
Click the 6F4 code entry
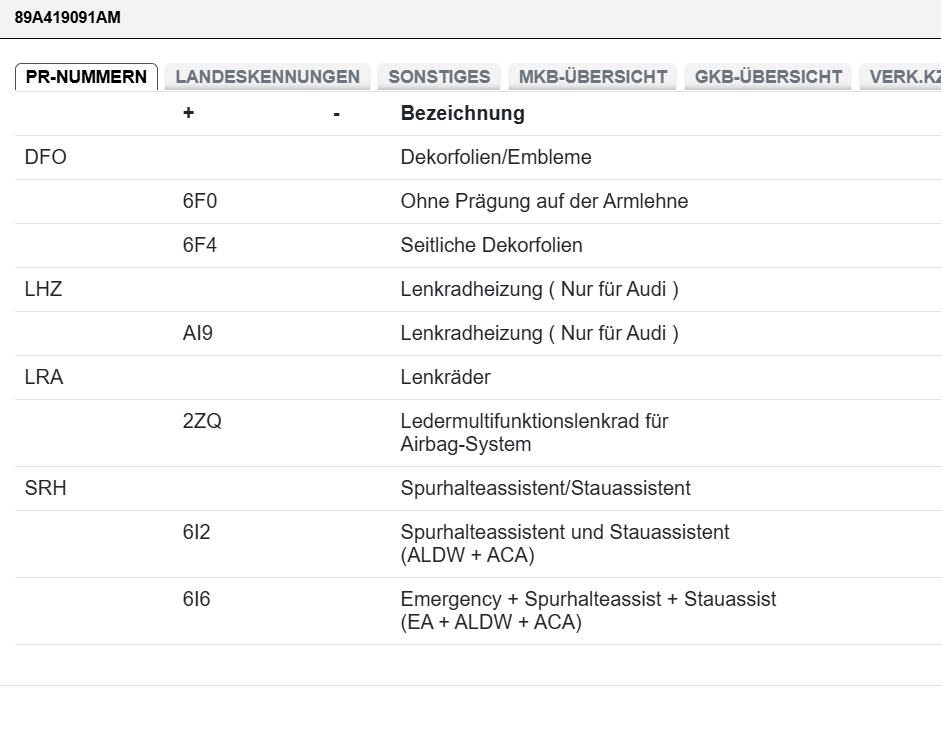pyautogui.click(x=199, y=246)
